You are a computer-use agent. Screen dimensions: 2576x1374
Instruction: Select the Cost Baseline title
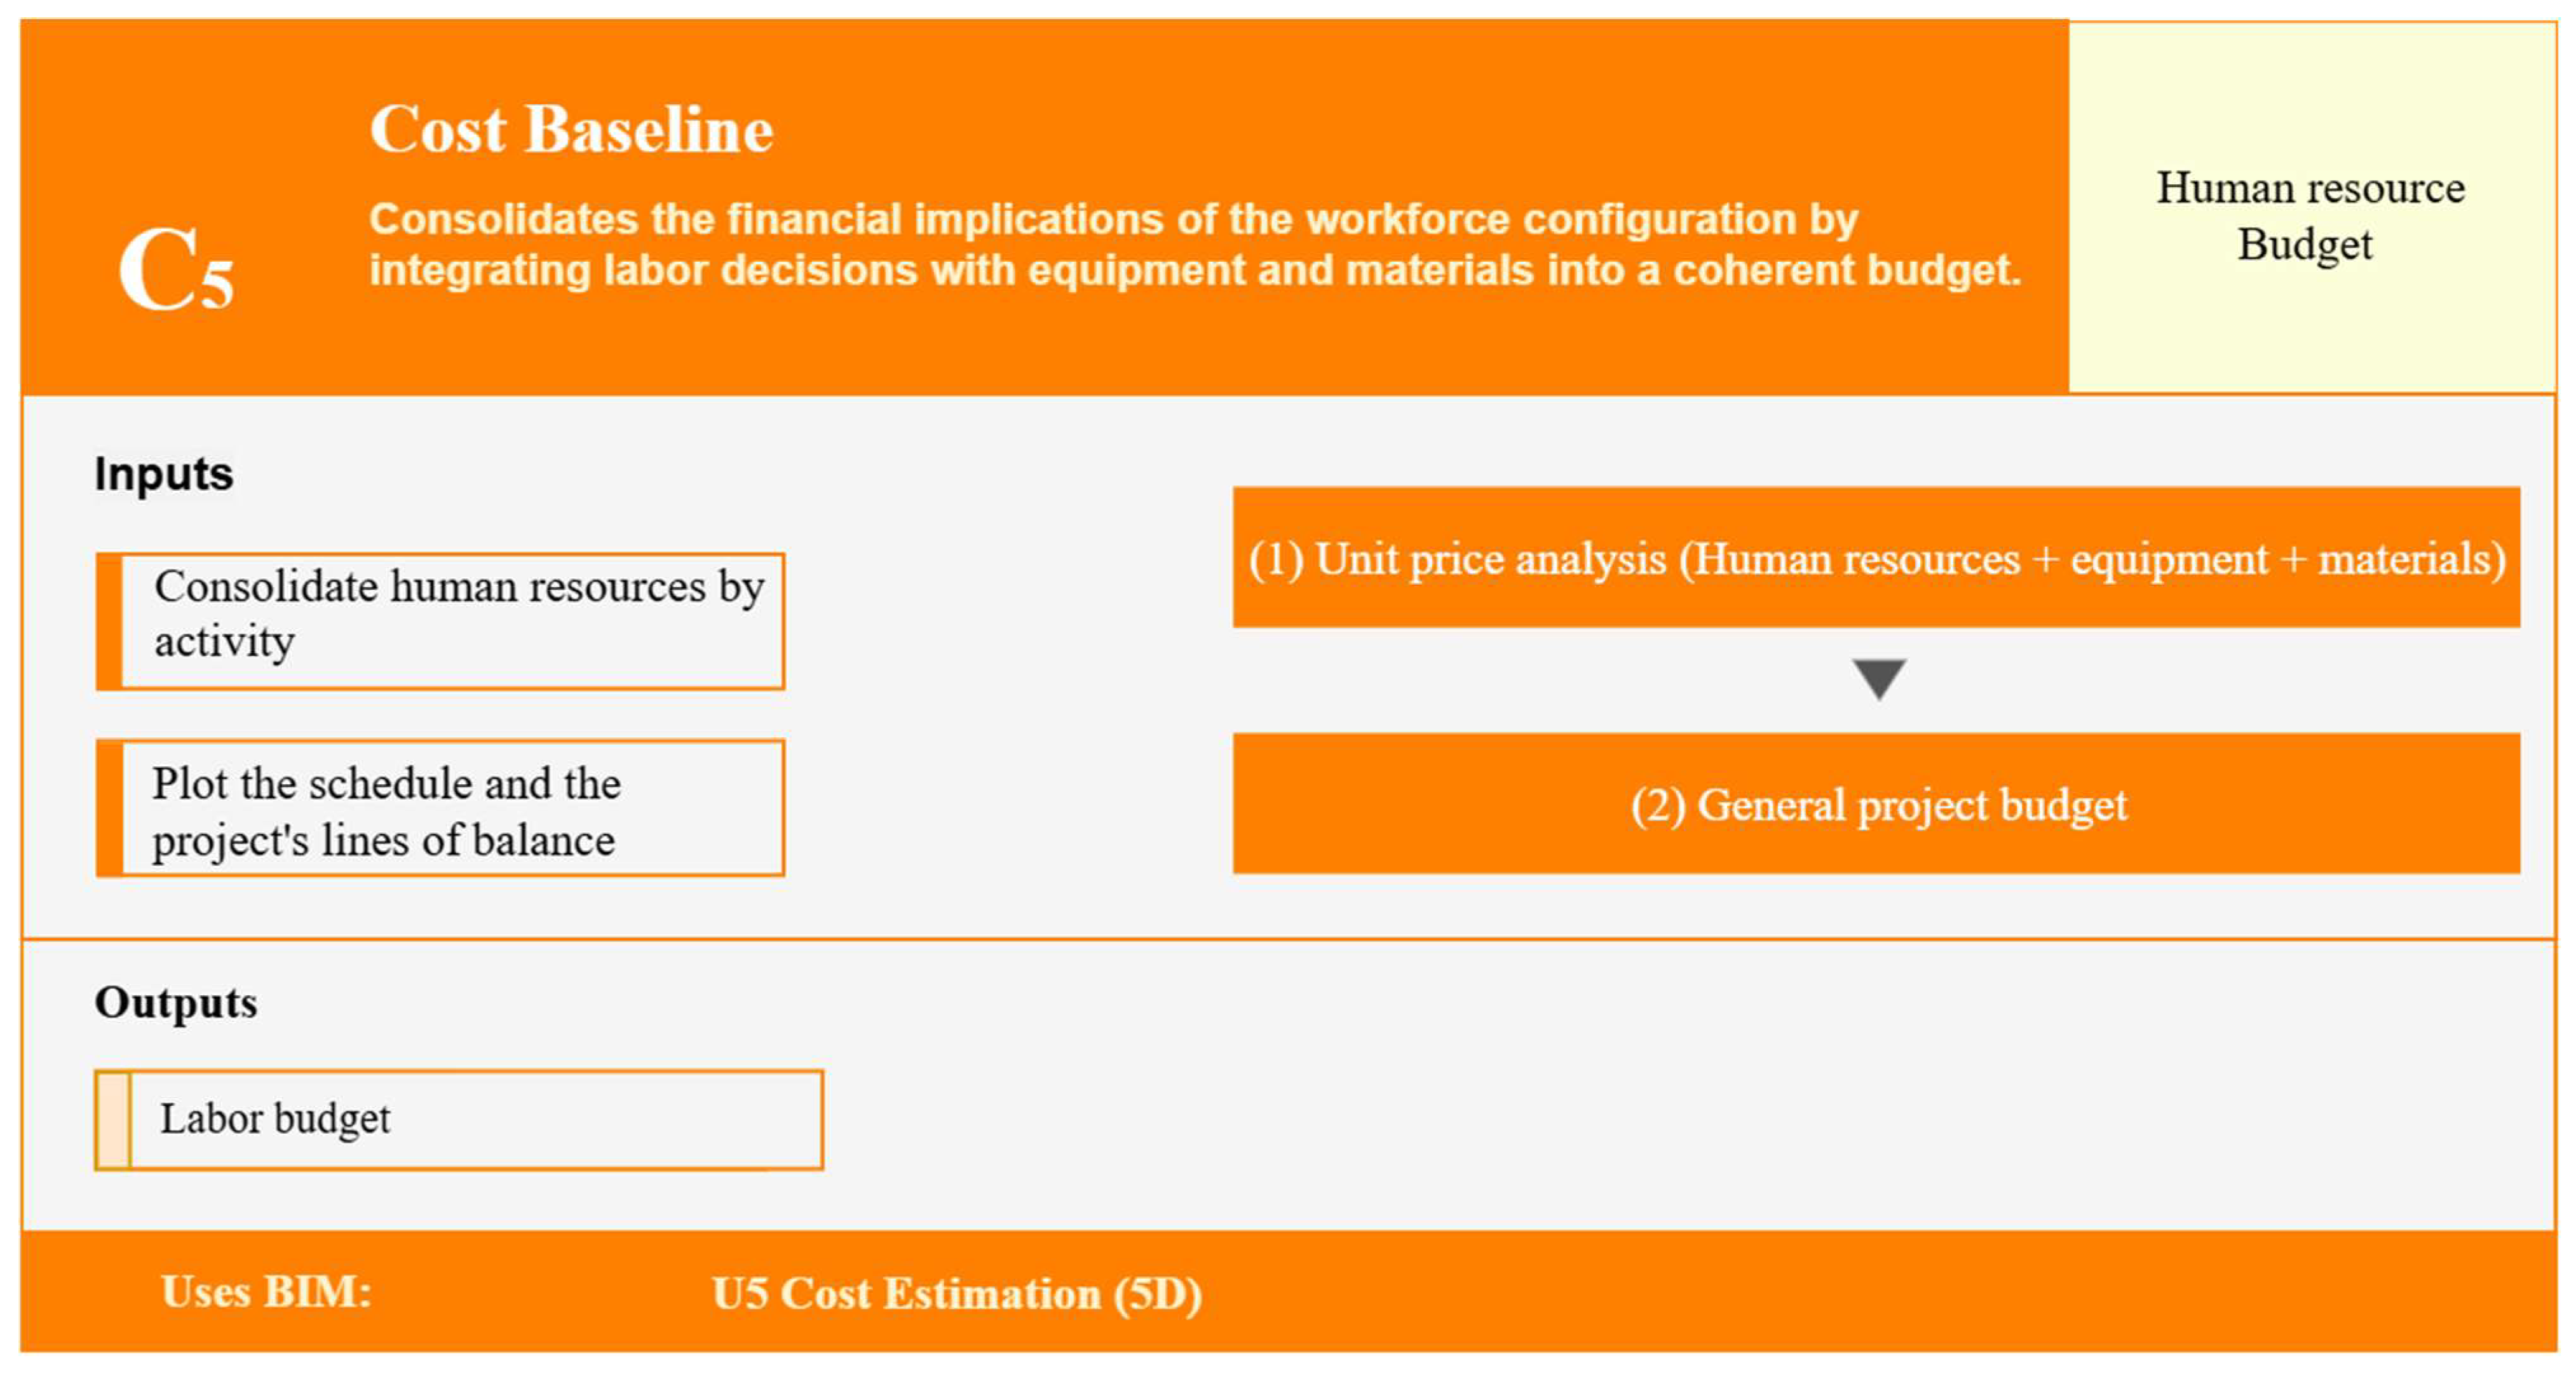(x=571, y=130)
